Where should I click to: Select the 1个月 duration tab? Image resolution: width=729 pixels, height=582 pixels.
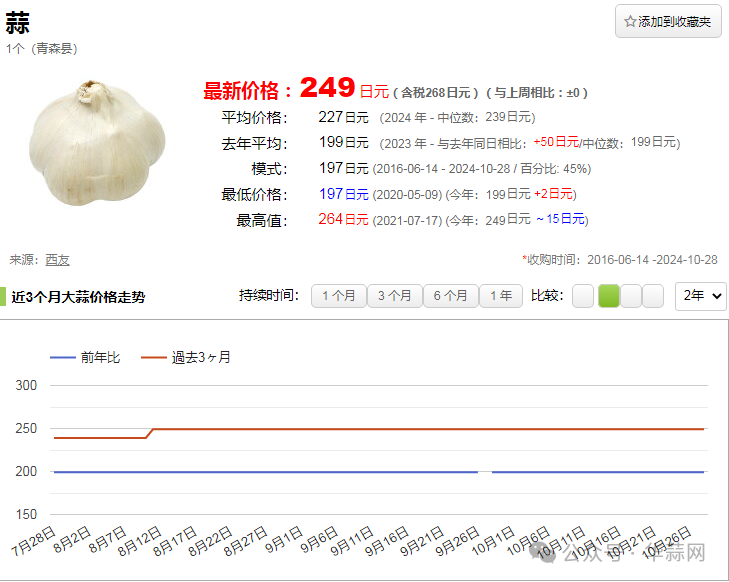click(x=338, y=296)
